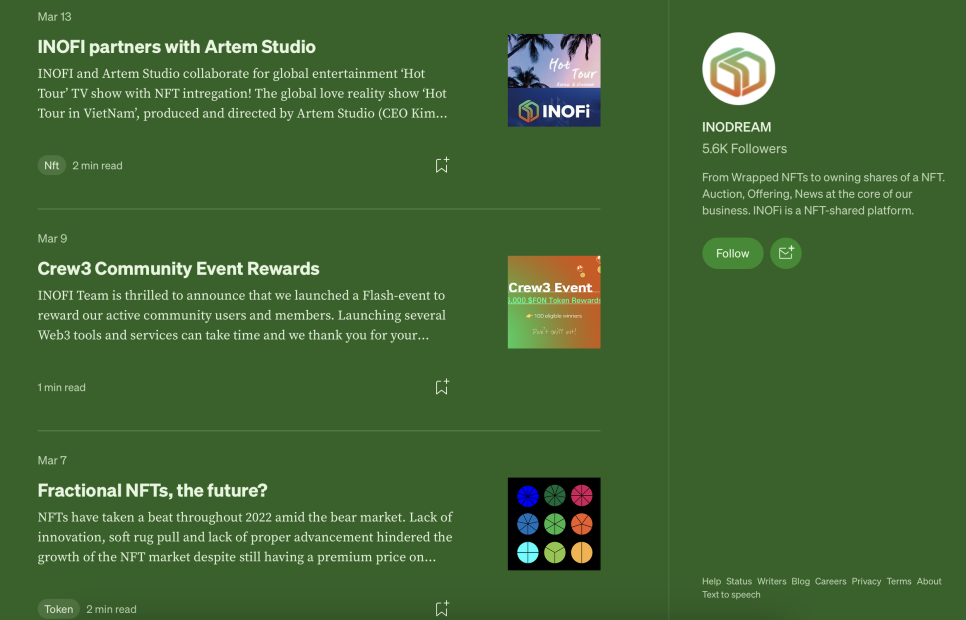The height and width of the screenshot is (620, 966).
Task: Open the INODREAM profile avatar
Action: pyautogui.click(x=738, y=68)
